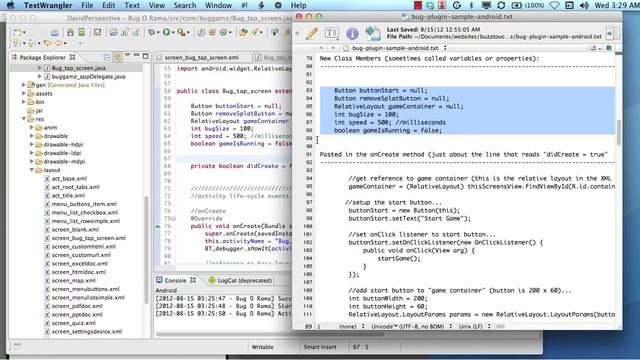640x360 pixels.
Task: Expand the anim folder under res
Action: (32, 127)
